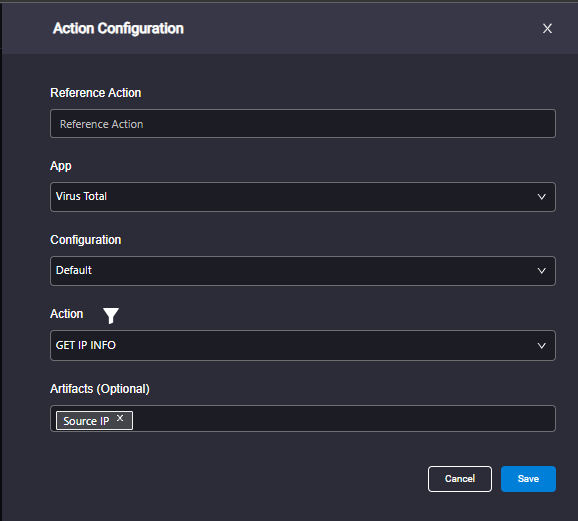
Task: Click the Configuration field label
Action: (x=86, y=240)
